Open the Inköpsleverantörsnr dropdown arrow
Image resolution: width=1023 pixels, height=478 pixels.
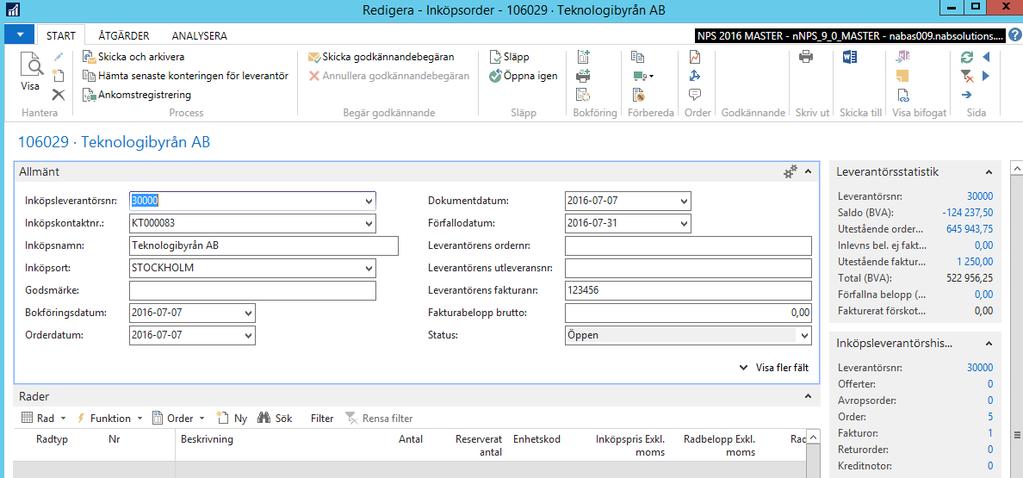[x=369, y=202]
